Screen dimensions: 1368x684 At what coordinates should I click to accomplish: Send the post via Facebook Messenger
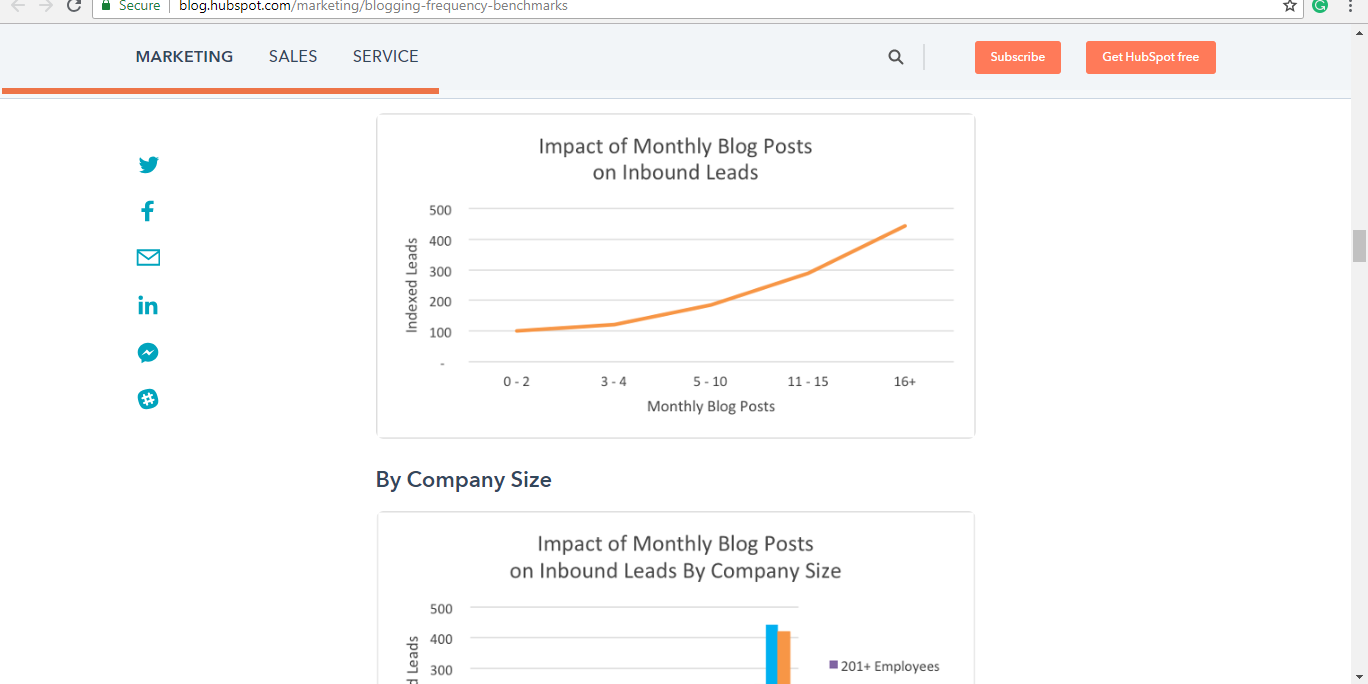point(148,352)
